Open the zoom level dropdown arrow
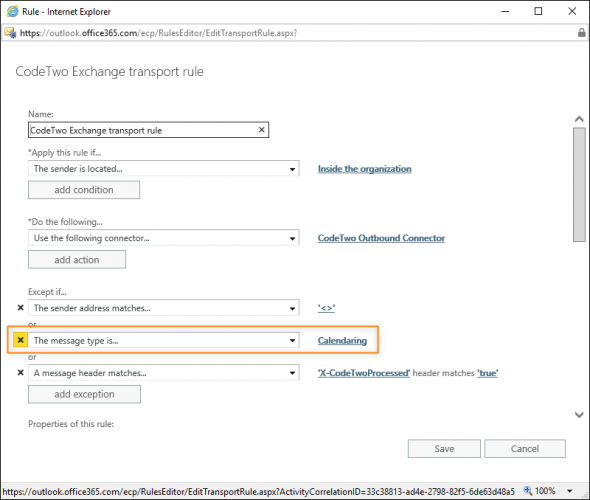 point(570,491)
